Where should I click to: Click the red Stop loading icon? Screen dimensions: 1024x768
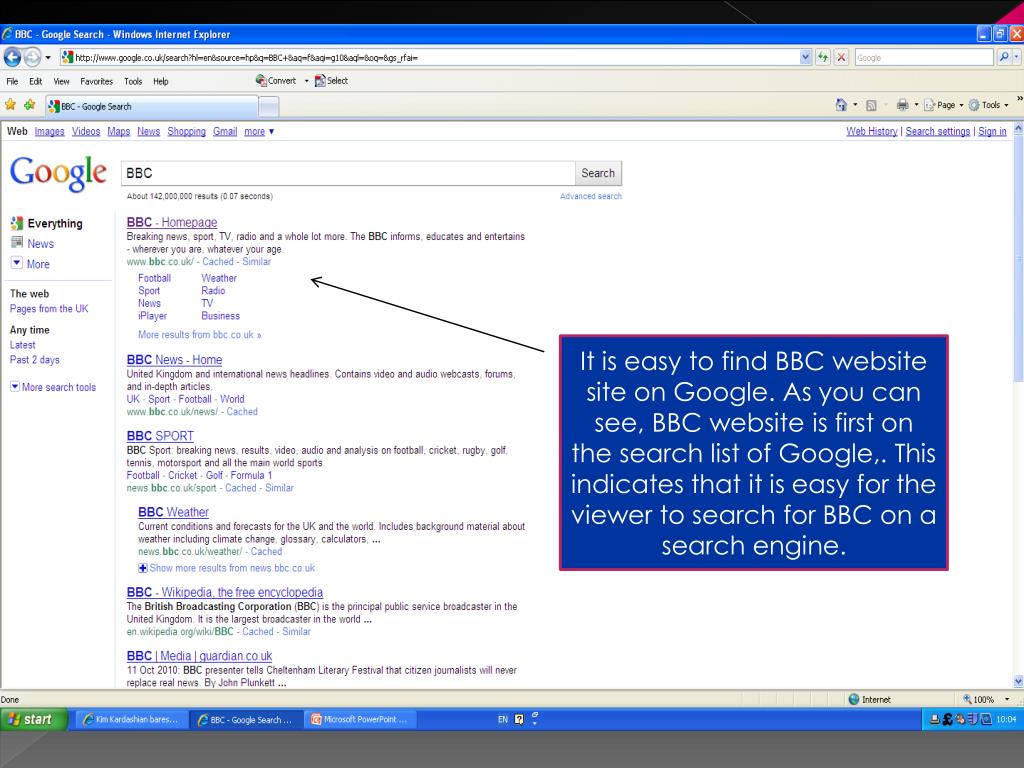tap(842, 57)
